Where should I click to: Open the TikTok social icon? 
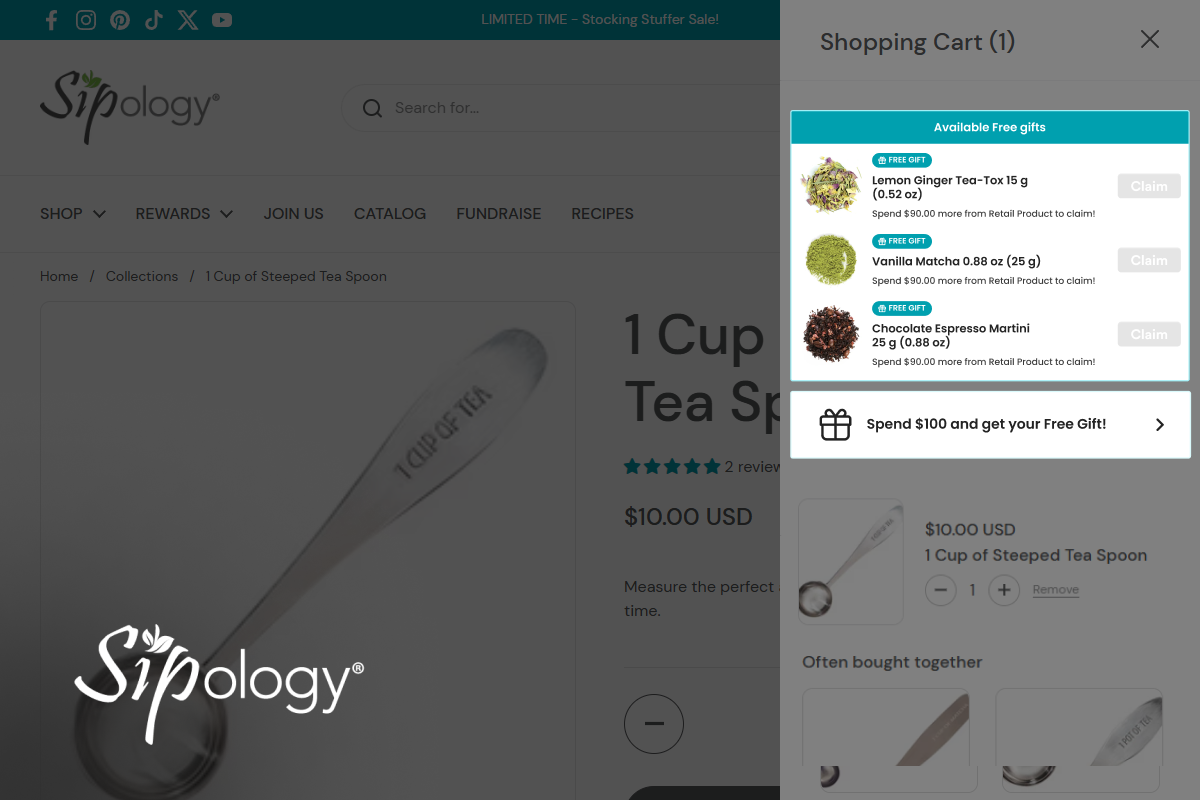click(x=154, y=20)
